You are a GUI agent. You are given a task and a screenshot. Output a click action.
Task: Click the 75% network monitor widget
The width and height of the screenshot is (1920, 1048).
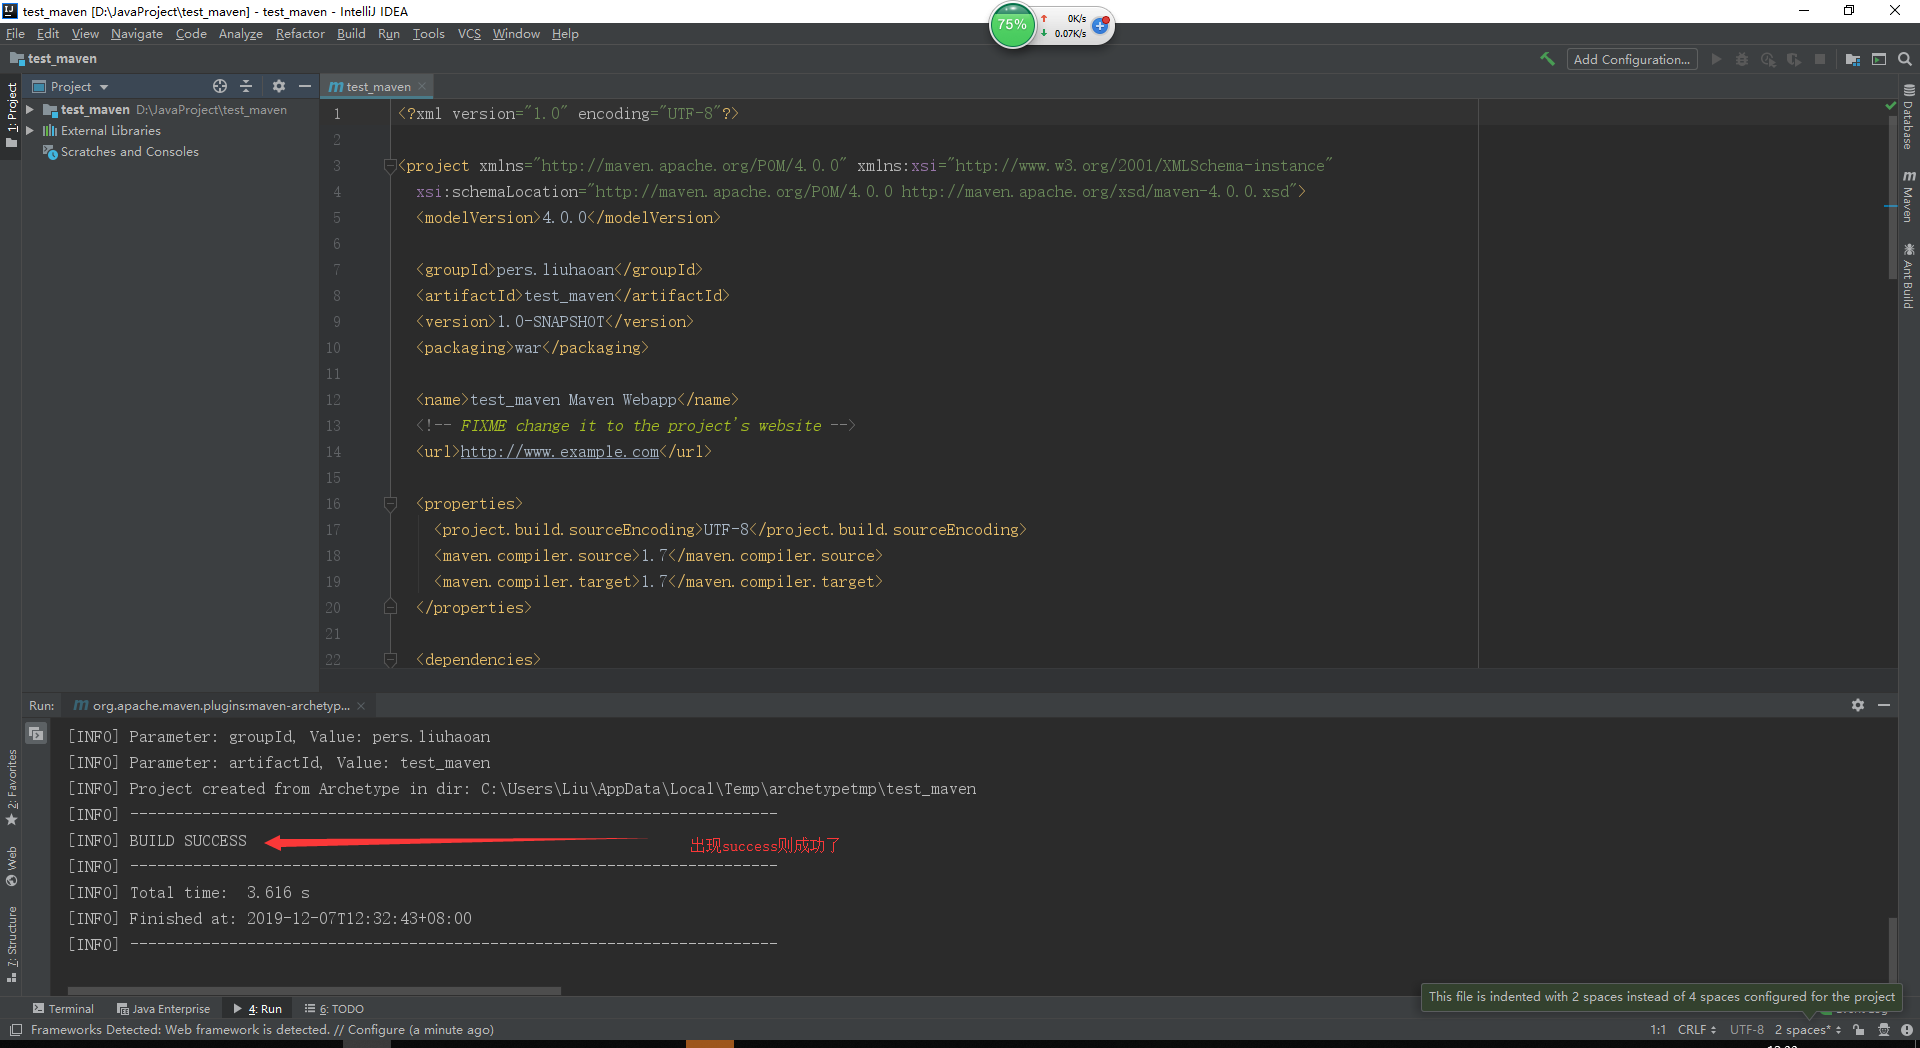[1052, 25]
